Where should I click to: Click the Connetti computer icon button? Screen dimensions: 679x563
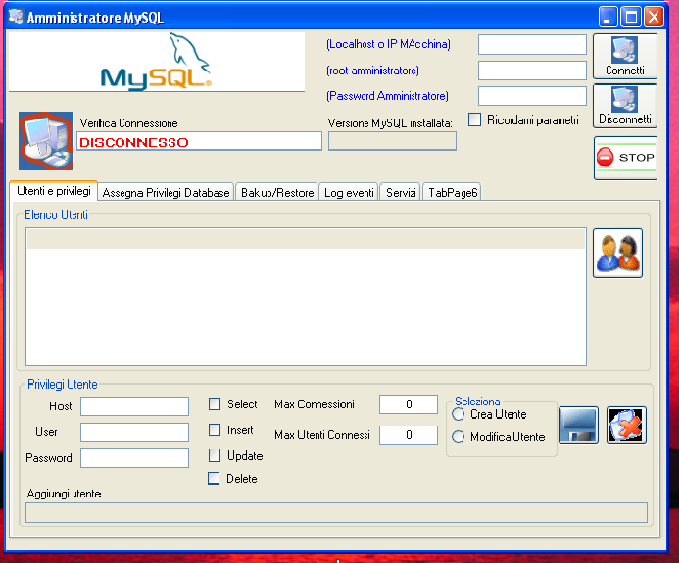(x=625, y=56)
